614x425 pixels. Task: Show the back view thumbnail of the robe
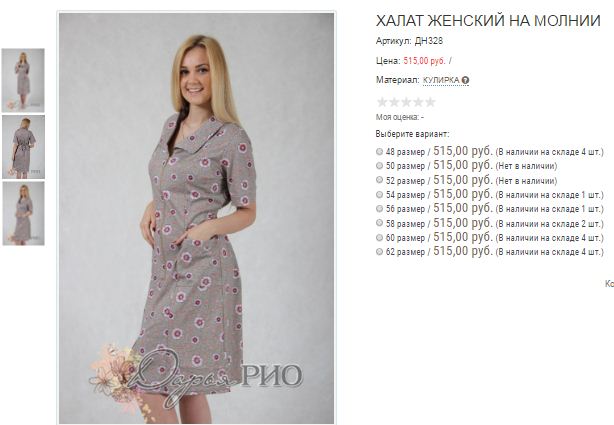click(x=23, y=147)
